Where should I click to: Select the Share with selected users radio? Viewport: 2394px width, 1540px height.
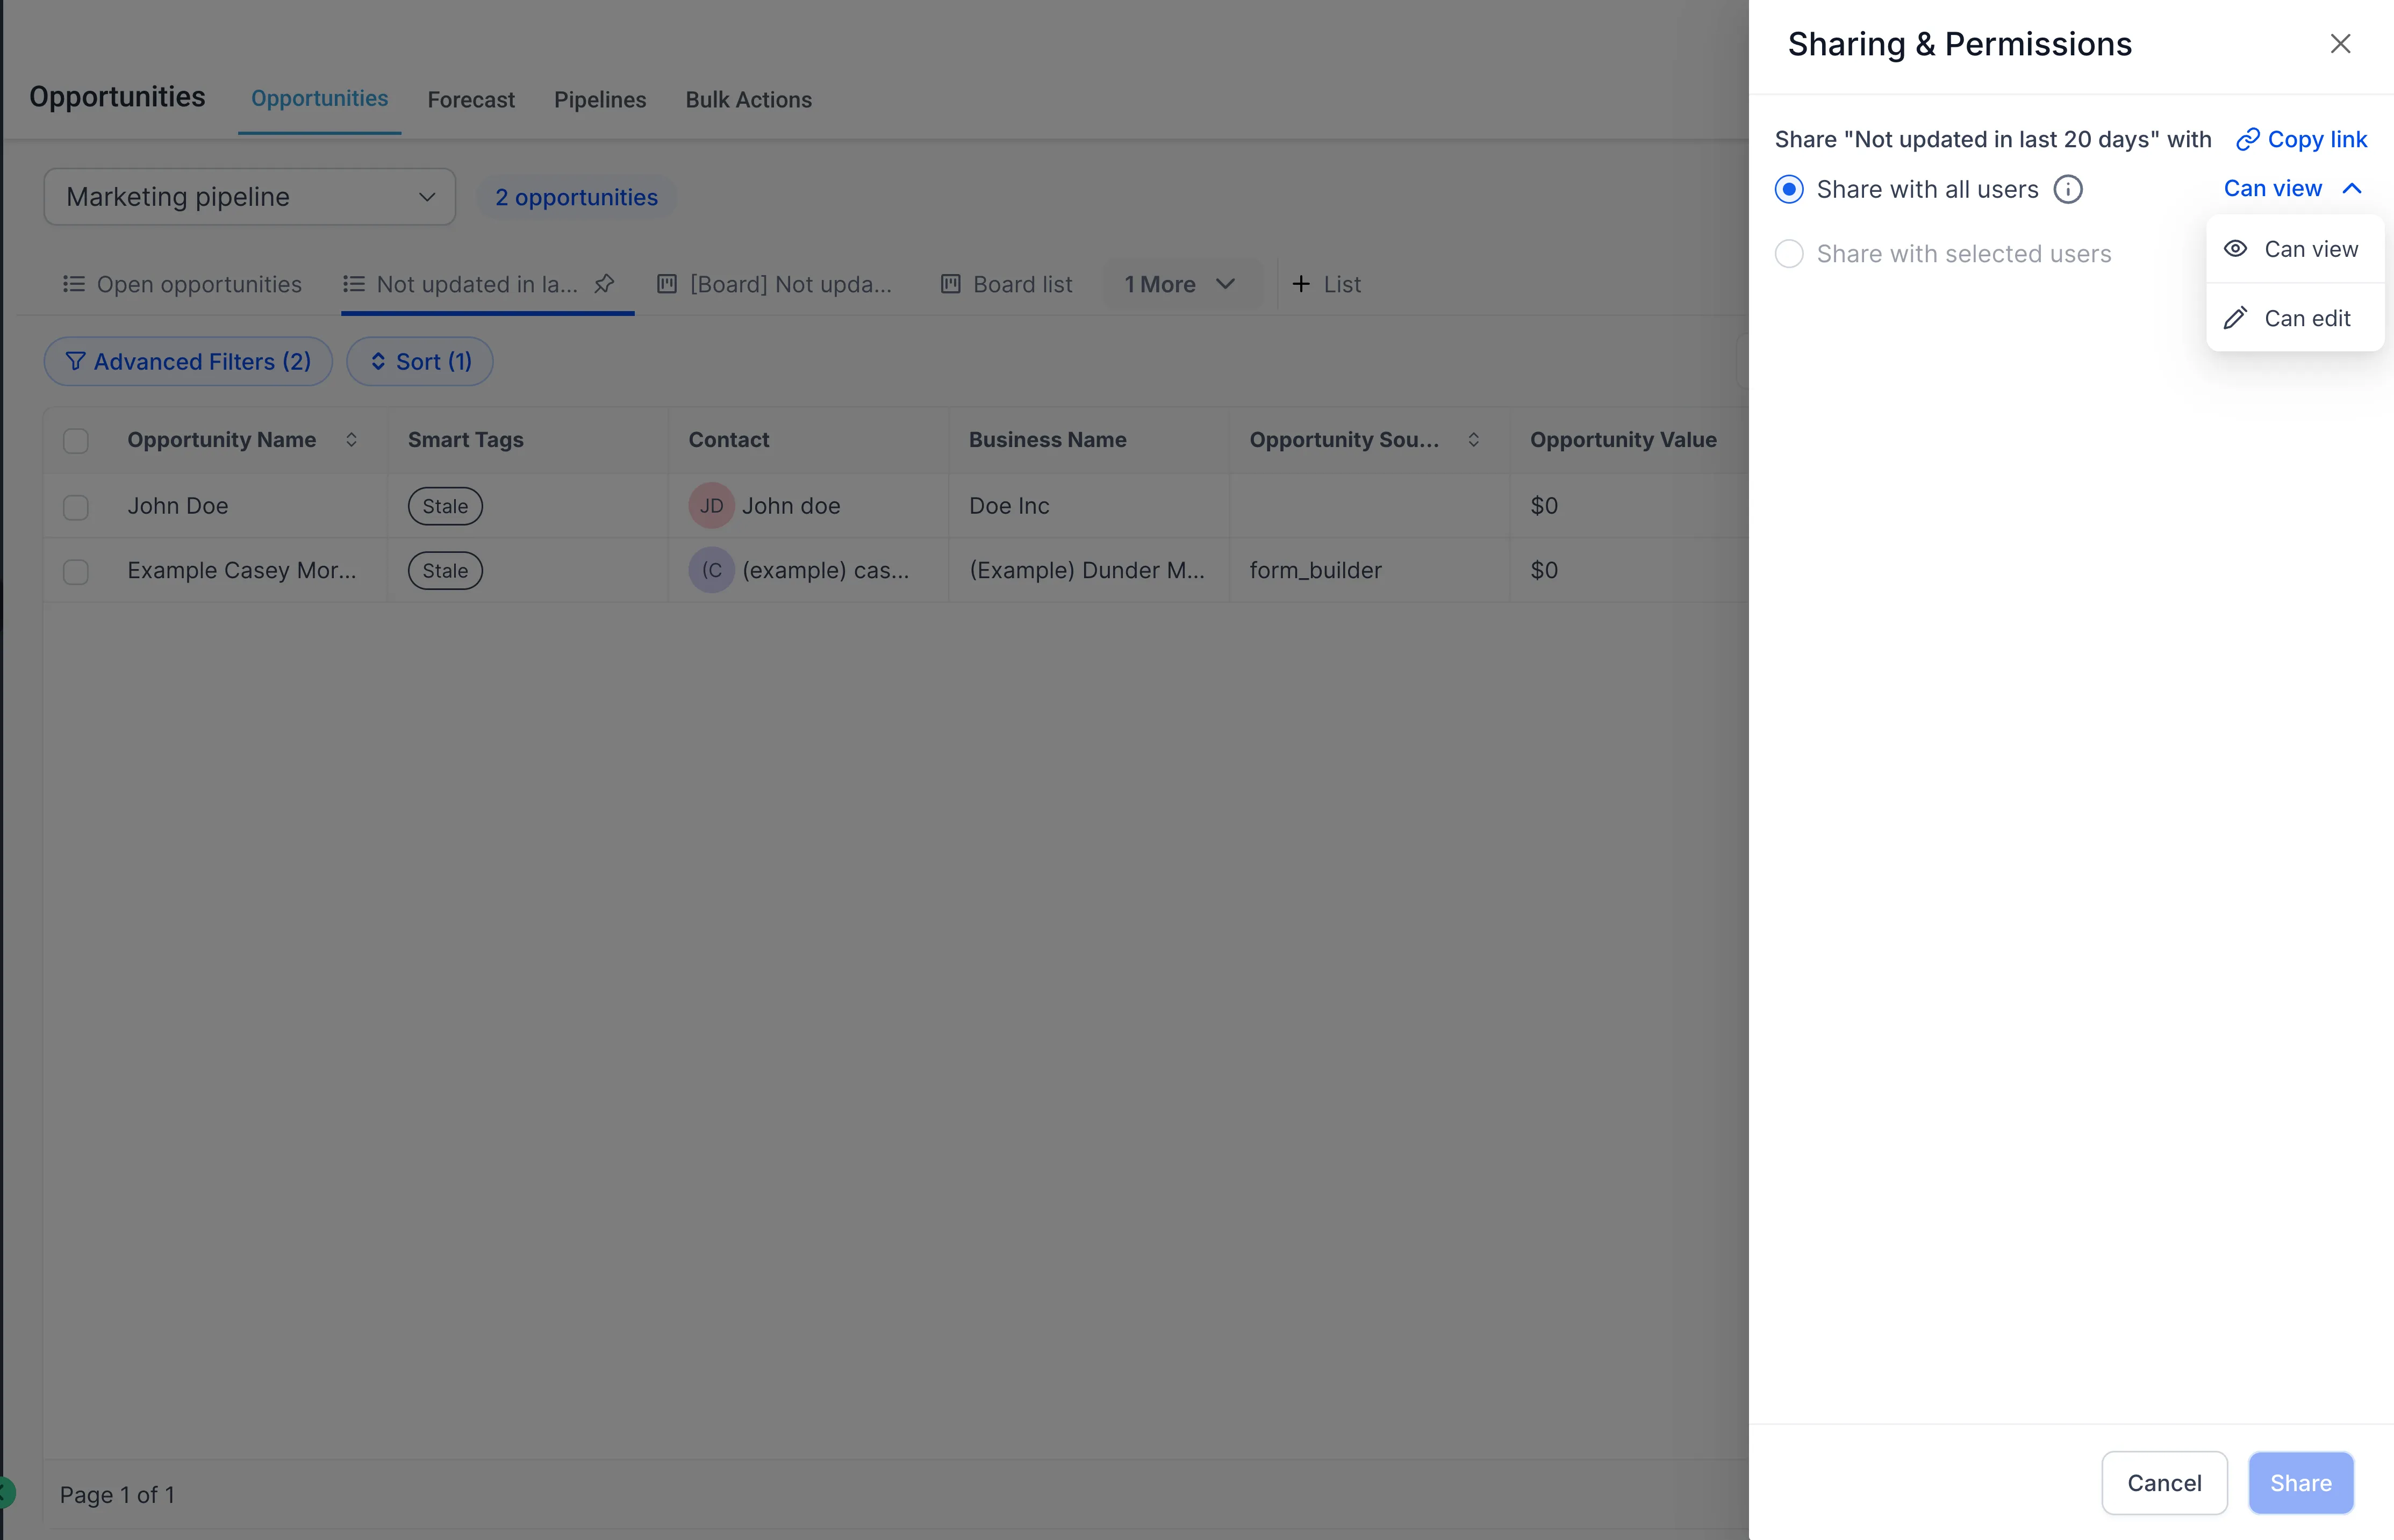click(1789, 254)
